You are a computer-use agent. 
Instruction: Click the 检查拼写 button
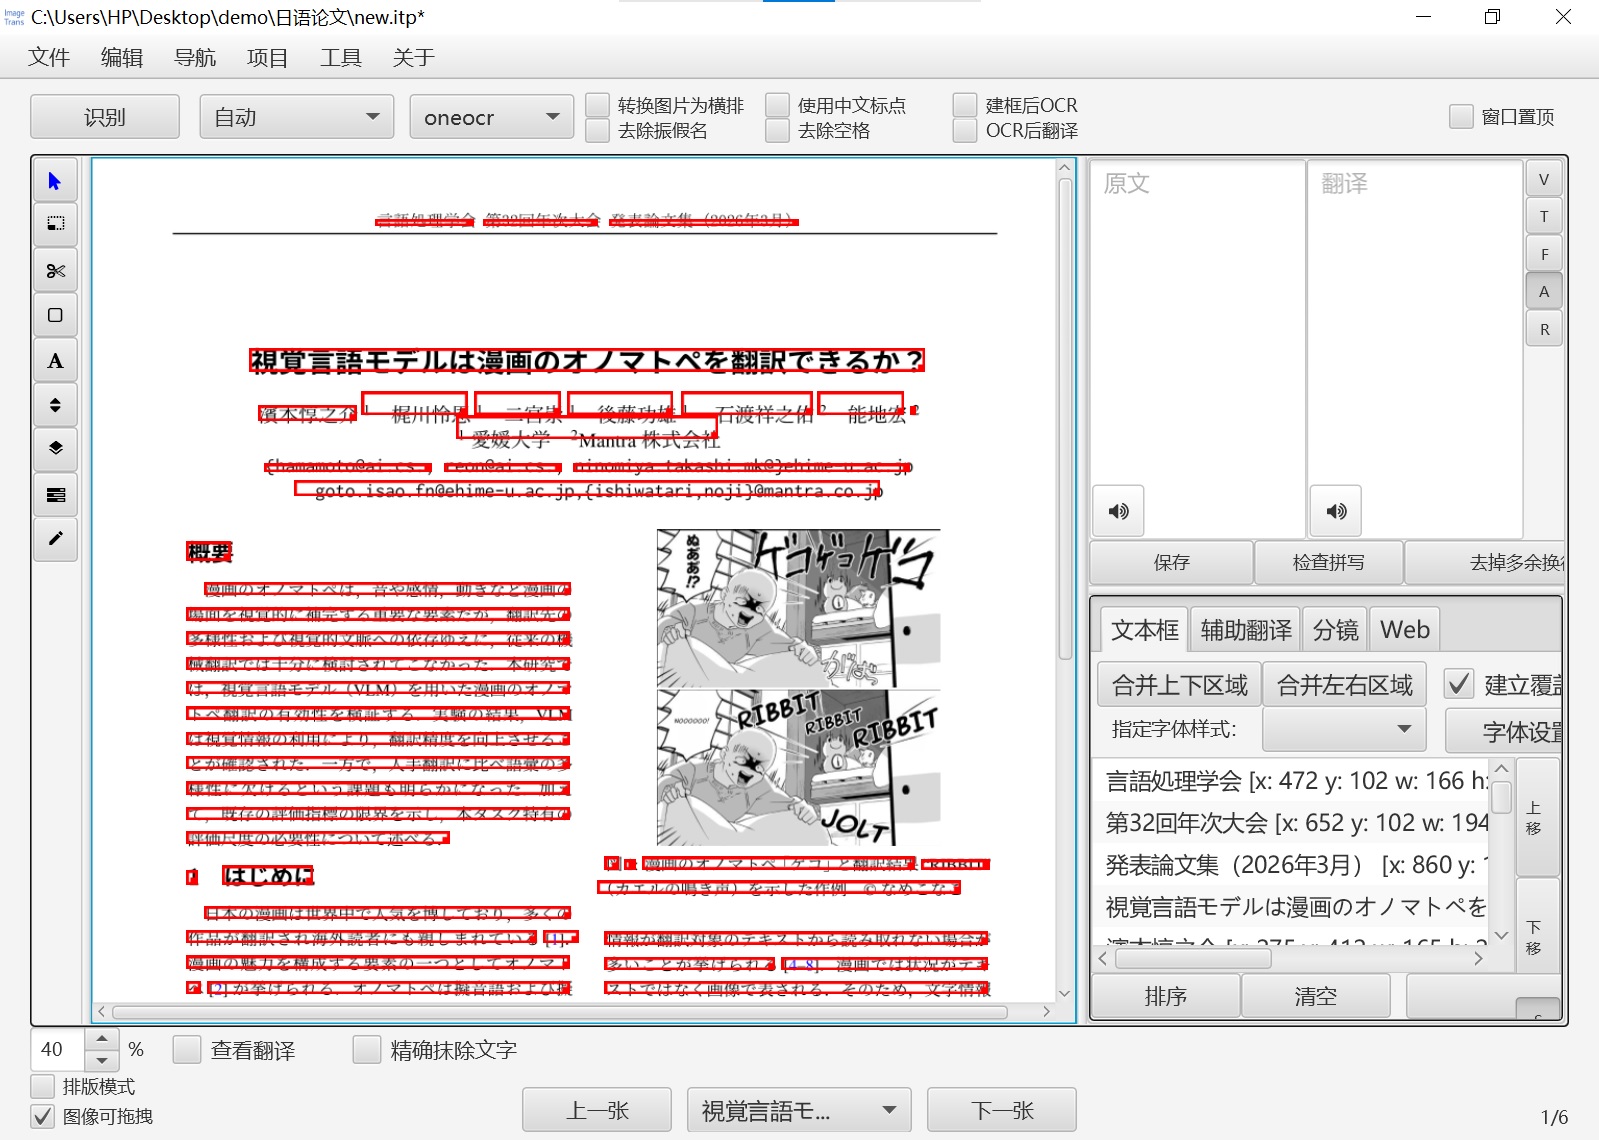(x=1328, y=562)
